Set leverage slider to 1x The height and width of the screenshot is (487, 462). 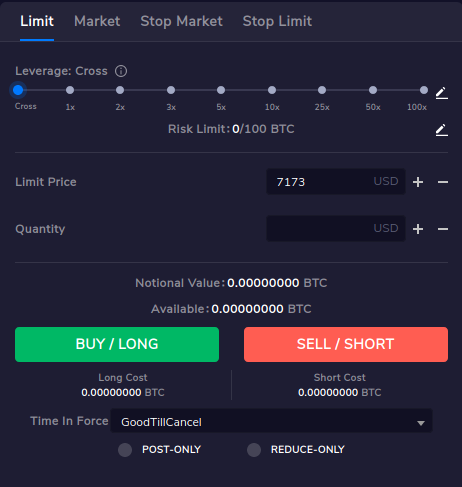70,90
